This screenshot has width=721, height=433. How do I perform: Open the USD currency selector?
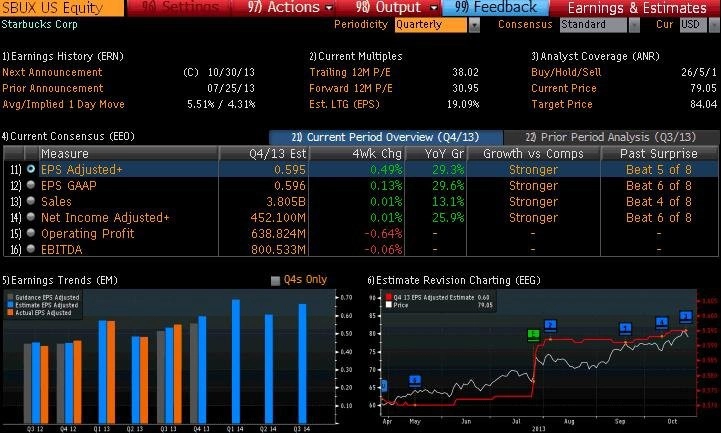(692, 25)
